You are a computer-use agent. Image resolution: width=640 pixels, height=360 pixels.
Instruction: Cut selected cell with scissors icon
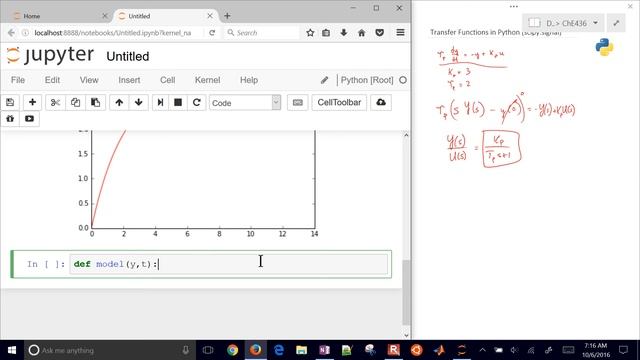coord(56,102)
